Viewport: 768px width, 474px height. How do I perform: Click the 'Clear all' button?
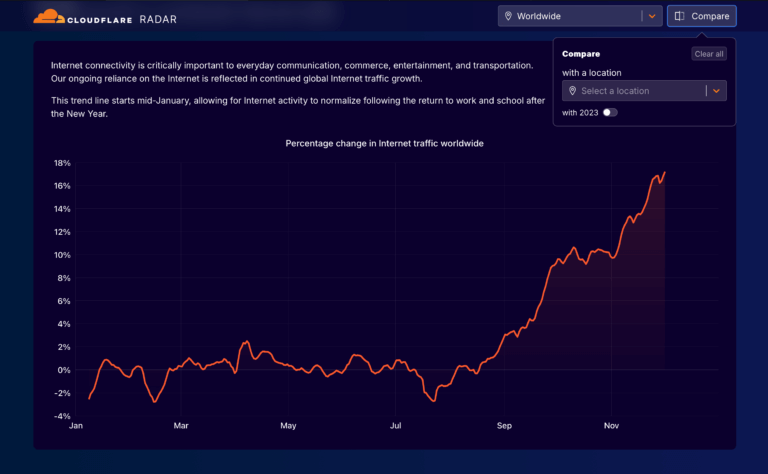coord(709,54)
